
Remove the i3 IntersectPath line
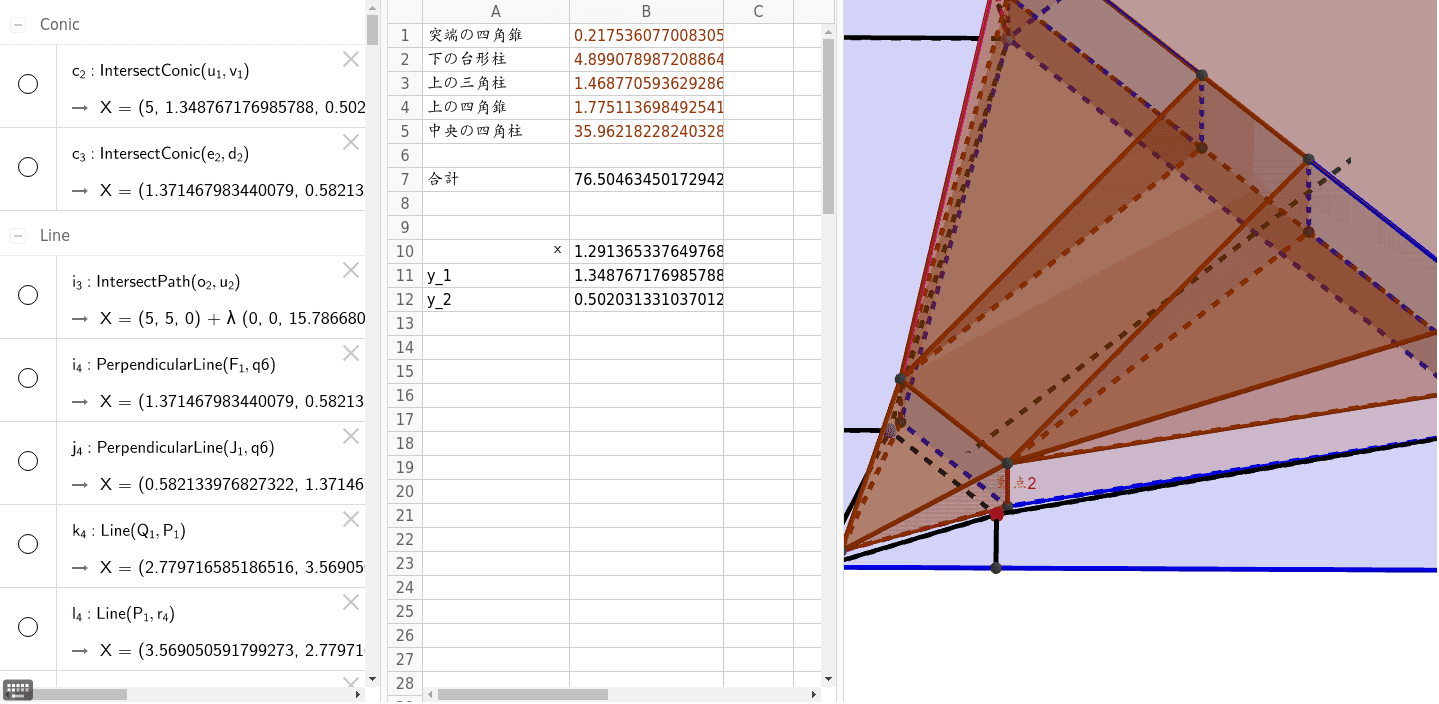click(x=351, y=270)
